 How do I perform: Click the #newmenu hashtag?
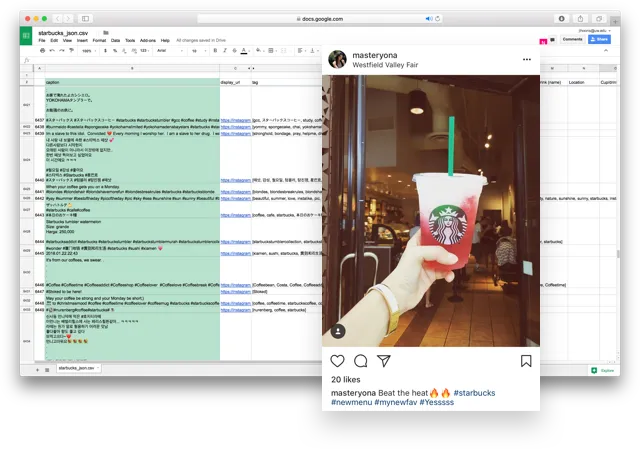click(351, 402)
